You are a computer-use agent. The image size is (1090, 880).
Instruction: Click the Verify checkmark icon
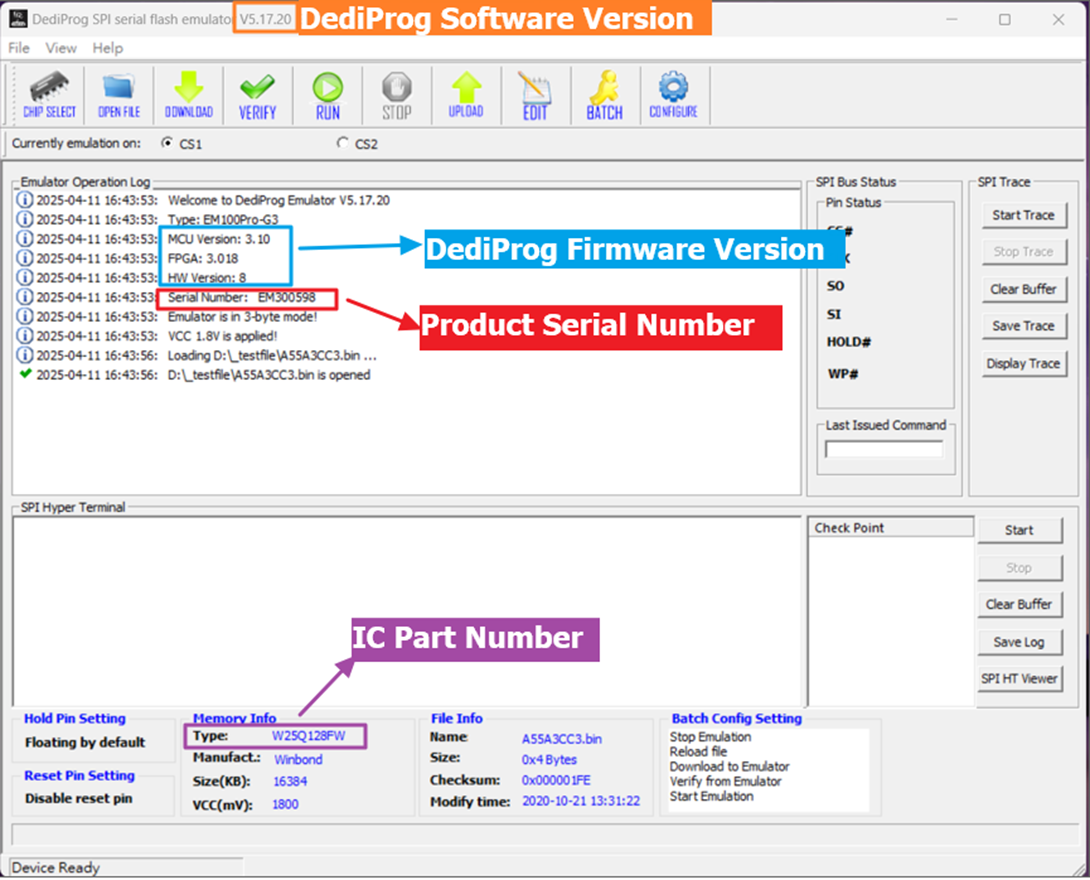pos(257,95)
